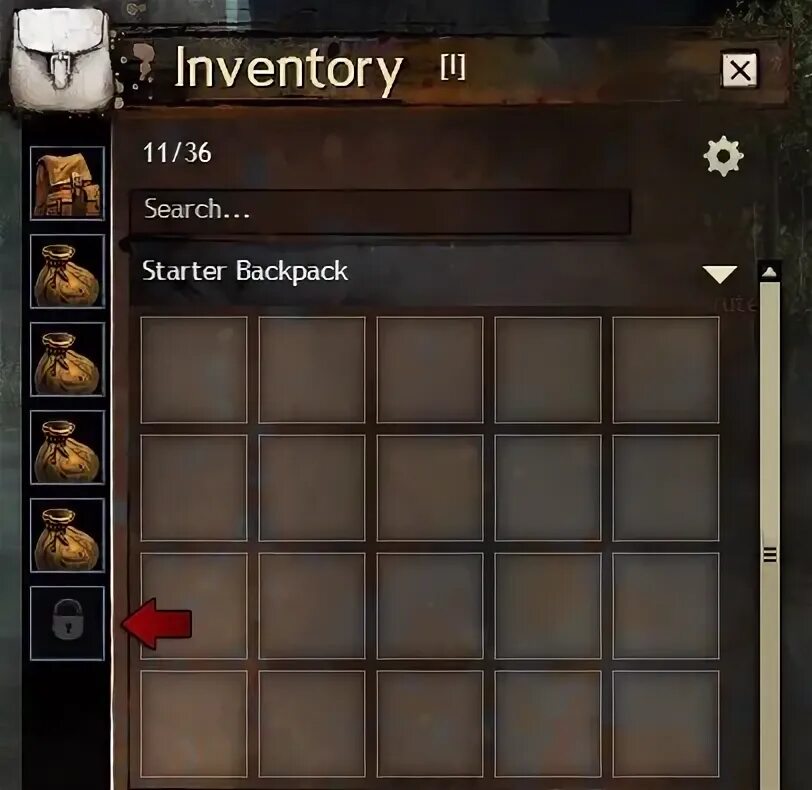This screenshot has height=790, width=812.
Task: Unlock the padlocked bag slot
Action: (x=67, y=623)
